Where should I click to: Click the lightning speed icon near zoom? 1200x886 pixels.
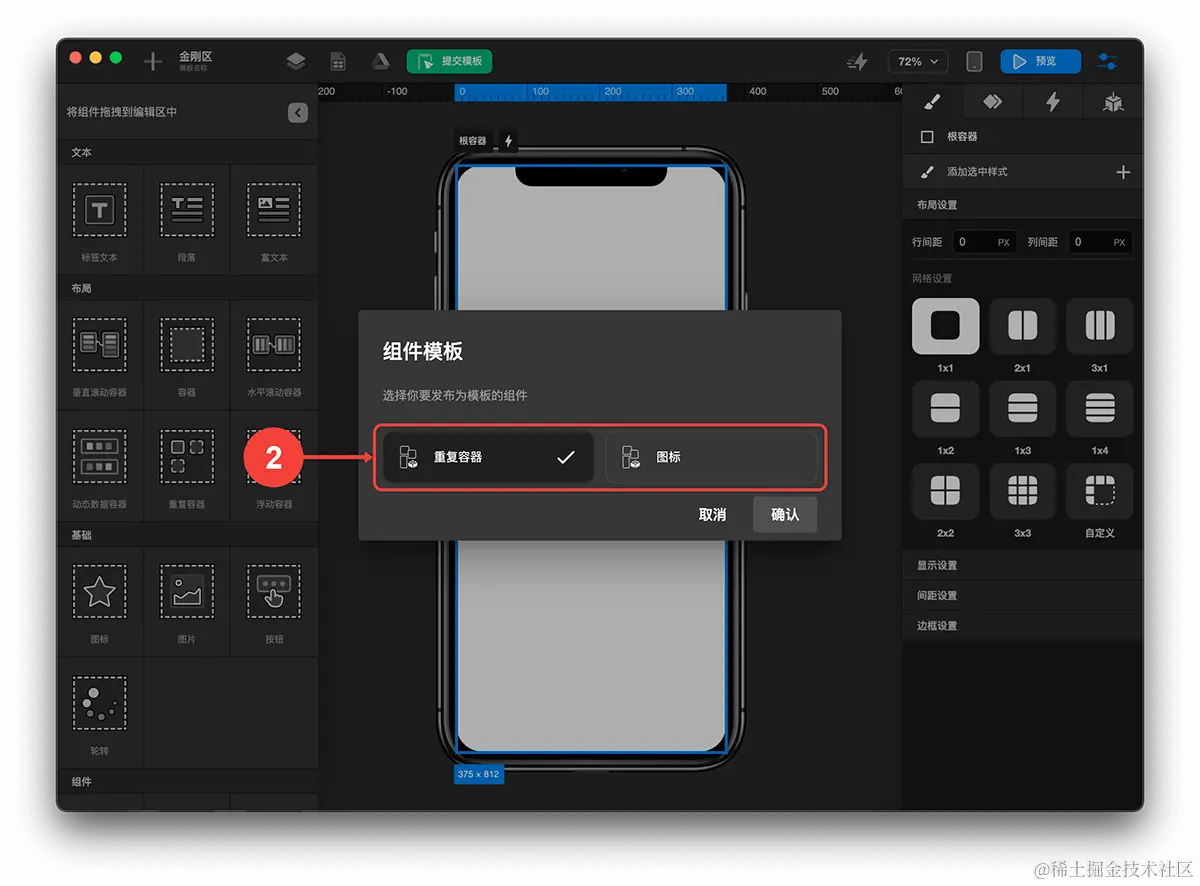857,62
